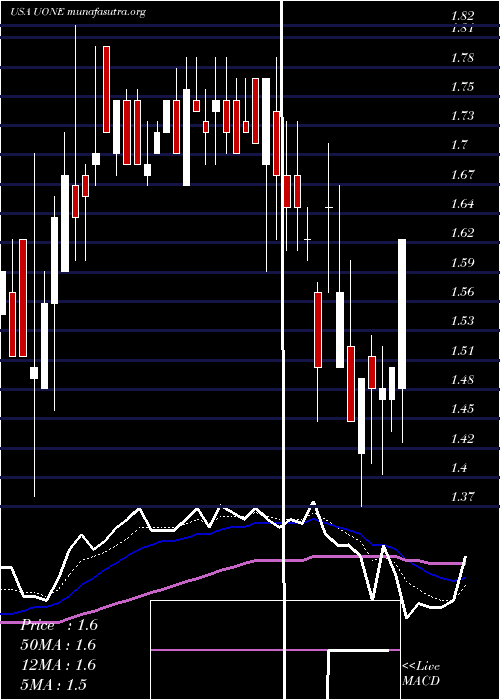The width and height of the screenshot is (500, 700).
Task: Click the '50MA : 1.6' legend entry
Action: click(58, 645)
